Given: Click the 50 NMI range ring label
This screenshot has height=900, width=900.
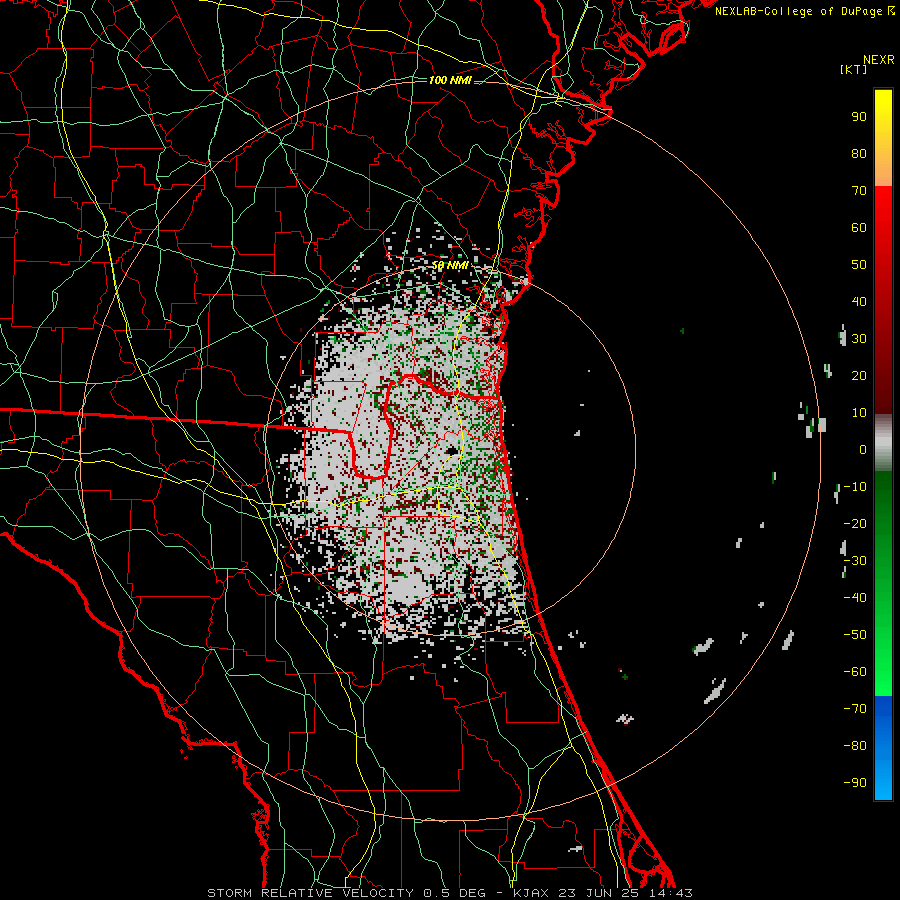Looking at the screenshot, I should coord(450,265).
